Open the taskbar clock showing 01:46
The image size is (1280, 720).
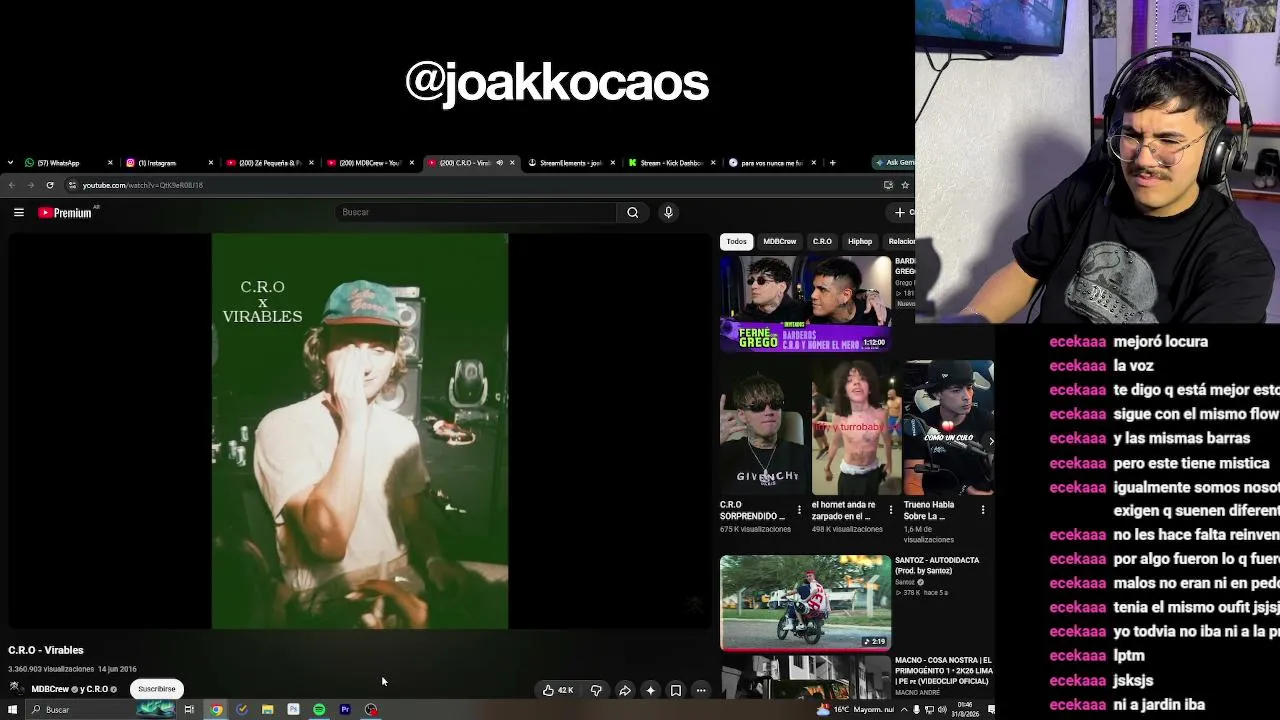(965, 710)
